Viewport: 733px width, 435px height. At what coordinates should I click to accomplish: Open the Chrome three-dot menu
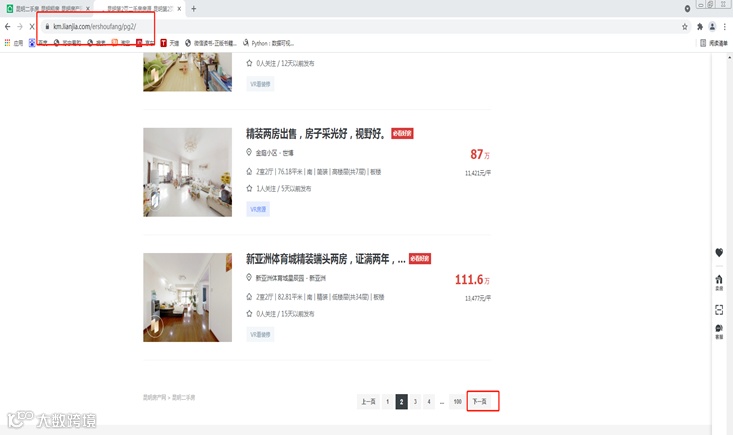click(x=725, y=27)
